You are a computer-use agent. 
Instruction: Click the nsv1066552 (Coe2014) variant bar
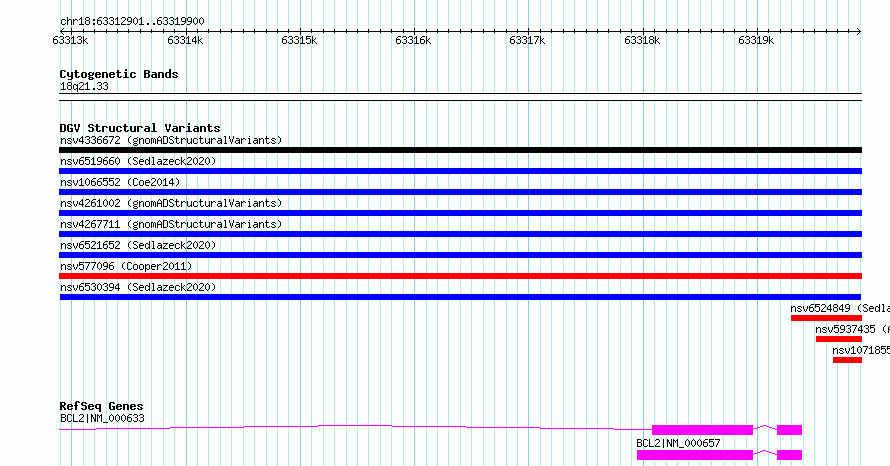coord(460,192)
